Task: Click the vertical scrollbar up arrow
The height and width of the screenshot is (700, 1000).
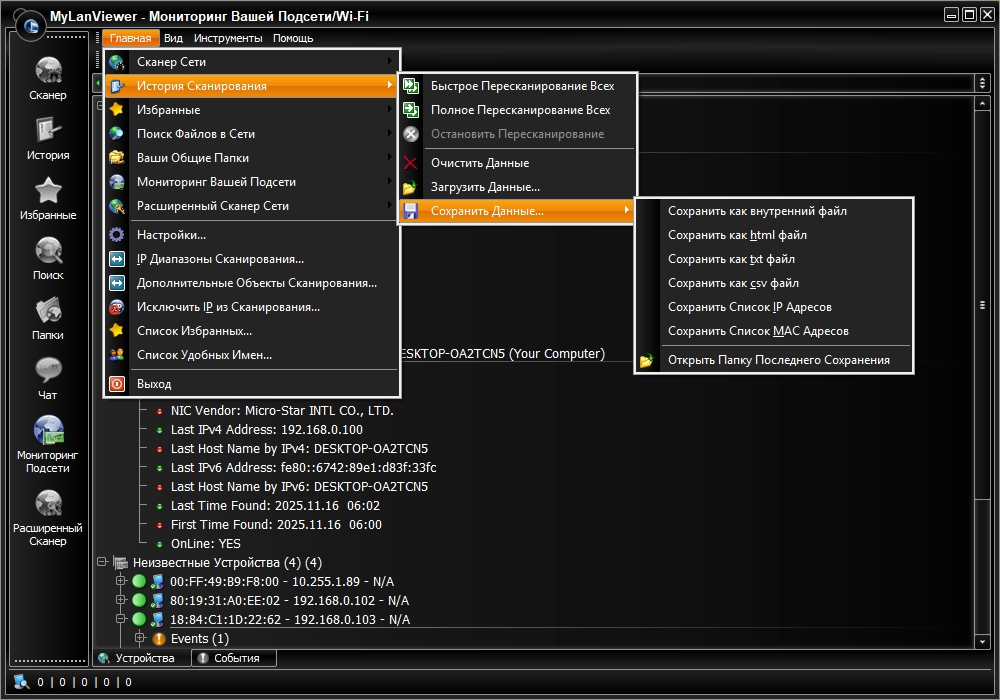Action: tap(982, 103)
